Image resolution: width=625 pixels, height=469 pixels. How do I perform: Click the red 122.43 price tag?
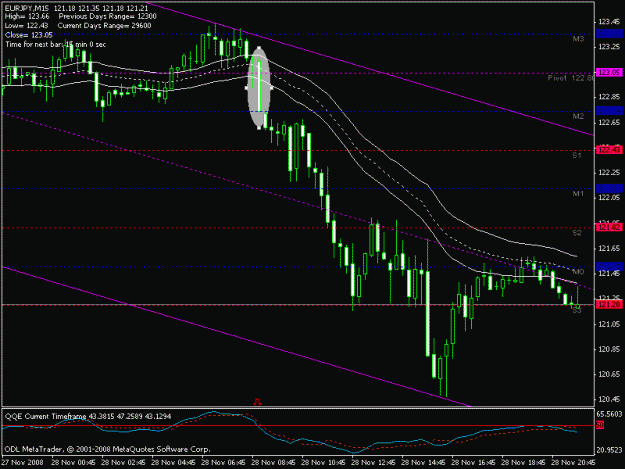[x=609, y=150]
